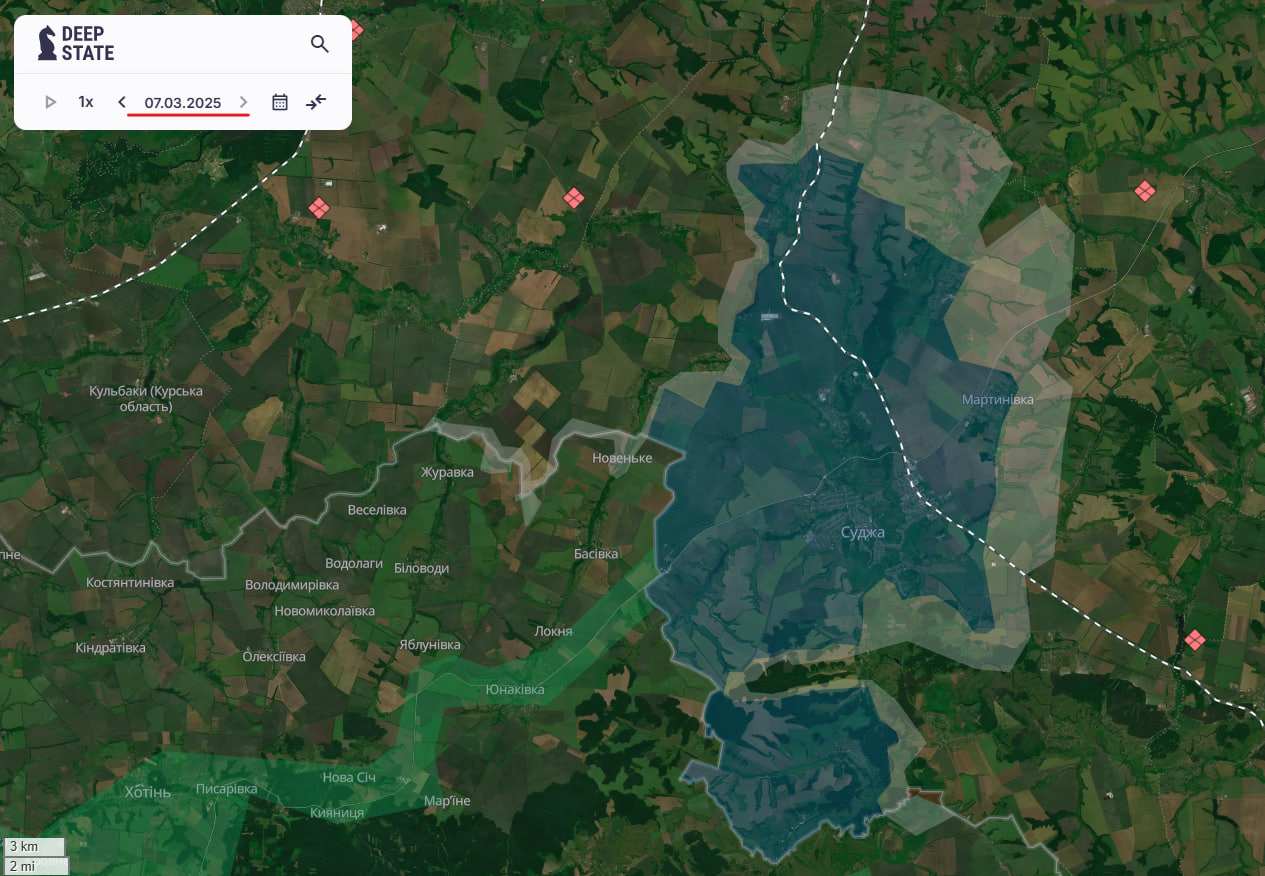Click the Хотінь town label
The image size is (1265, 876).
[x=148, y=792]
